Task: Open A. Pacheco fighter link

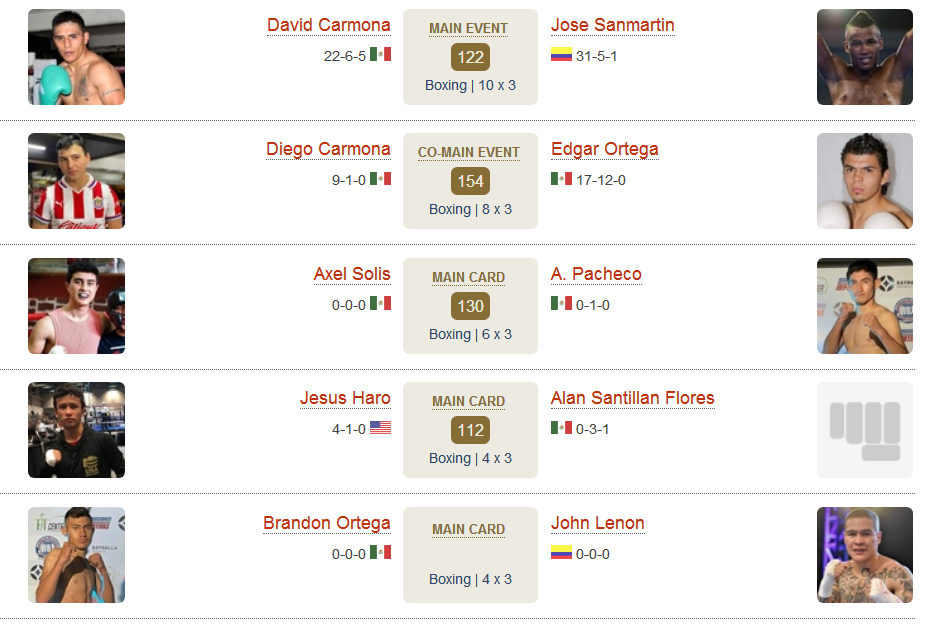Action: coord(596,274)
